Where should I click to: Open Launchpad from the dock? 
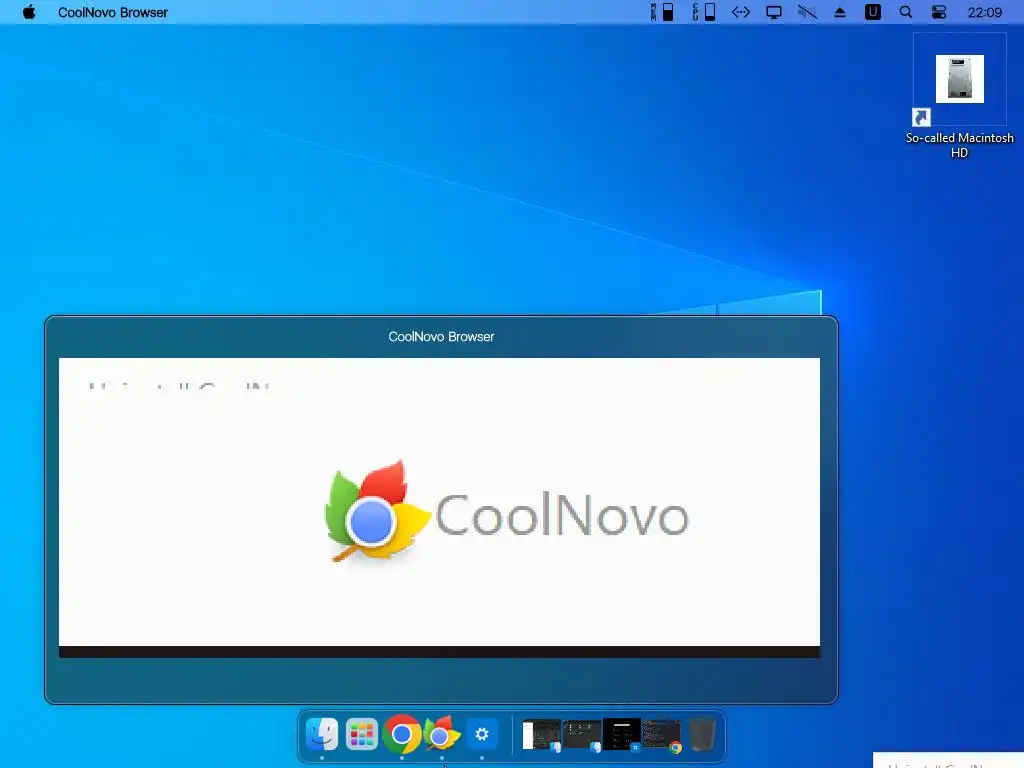coord(362,734)
